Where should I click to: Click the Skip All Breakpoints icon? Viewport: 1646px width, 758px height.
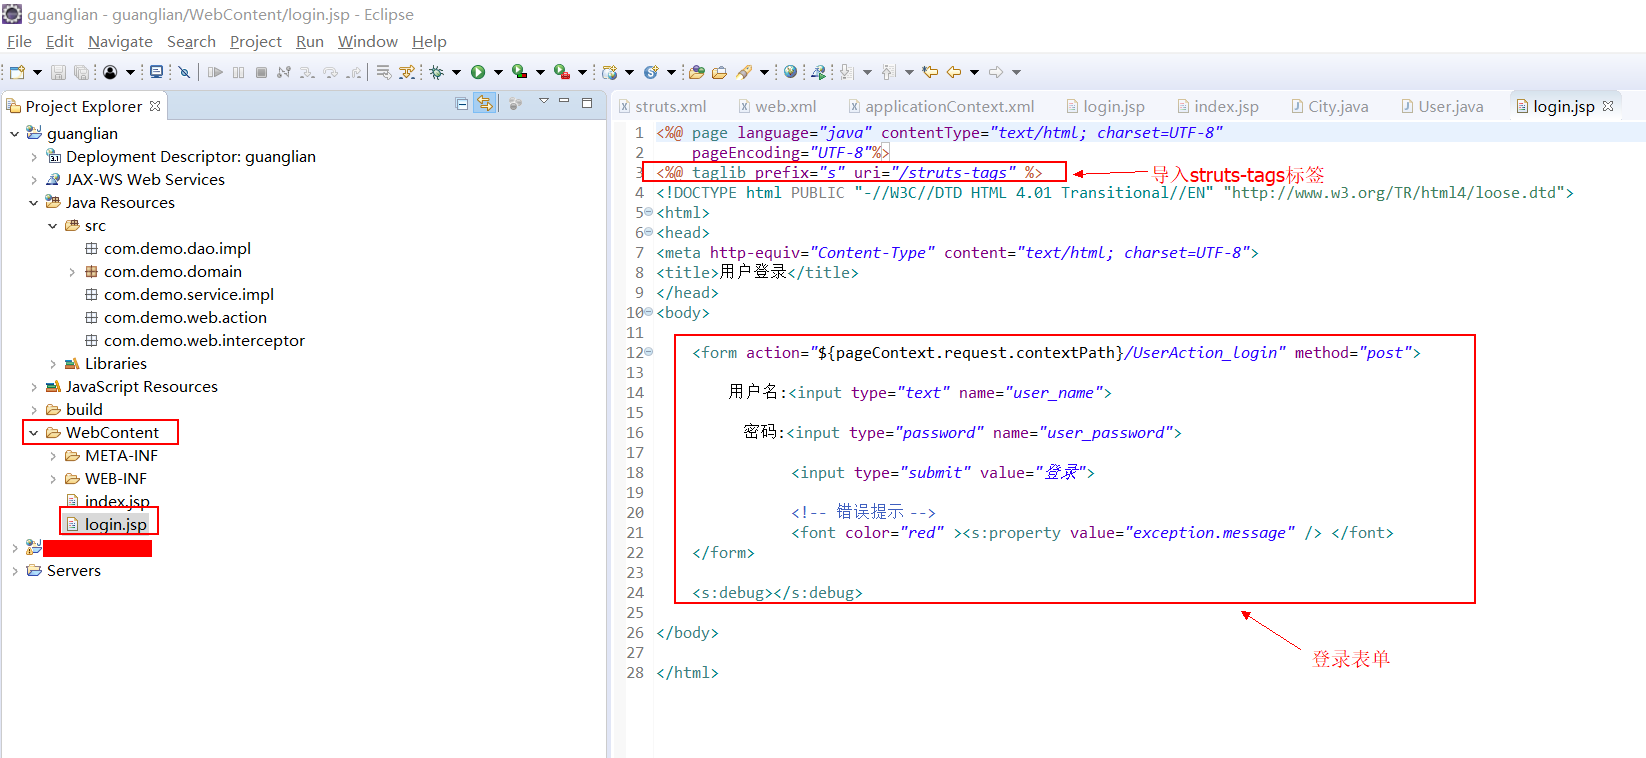pos(184,72)
